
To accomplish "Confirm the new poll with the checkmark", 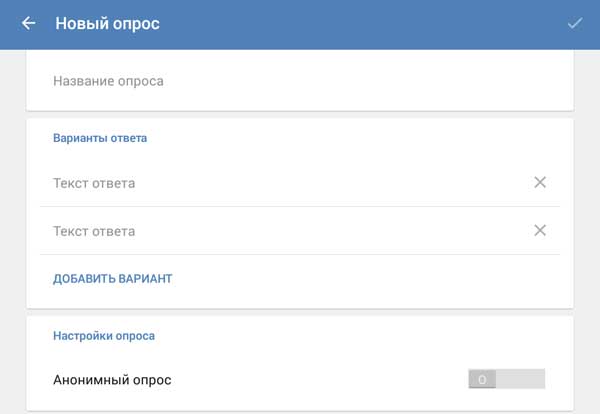I will point(574,23).
